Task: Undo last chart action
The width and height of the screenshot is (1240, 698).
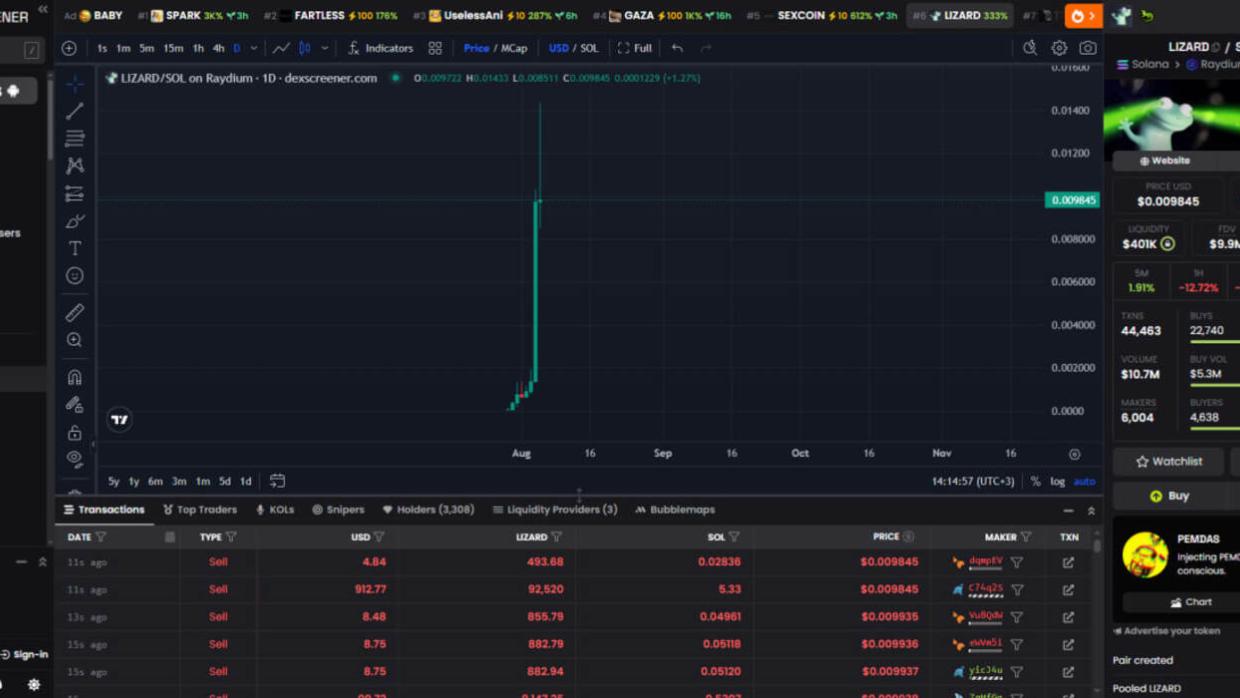Action: (x=677, y=48)
